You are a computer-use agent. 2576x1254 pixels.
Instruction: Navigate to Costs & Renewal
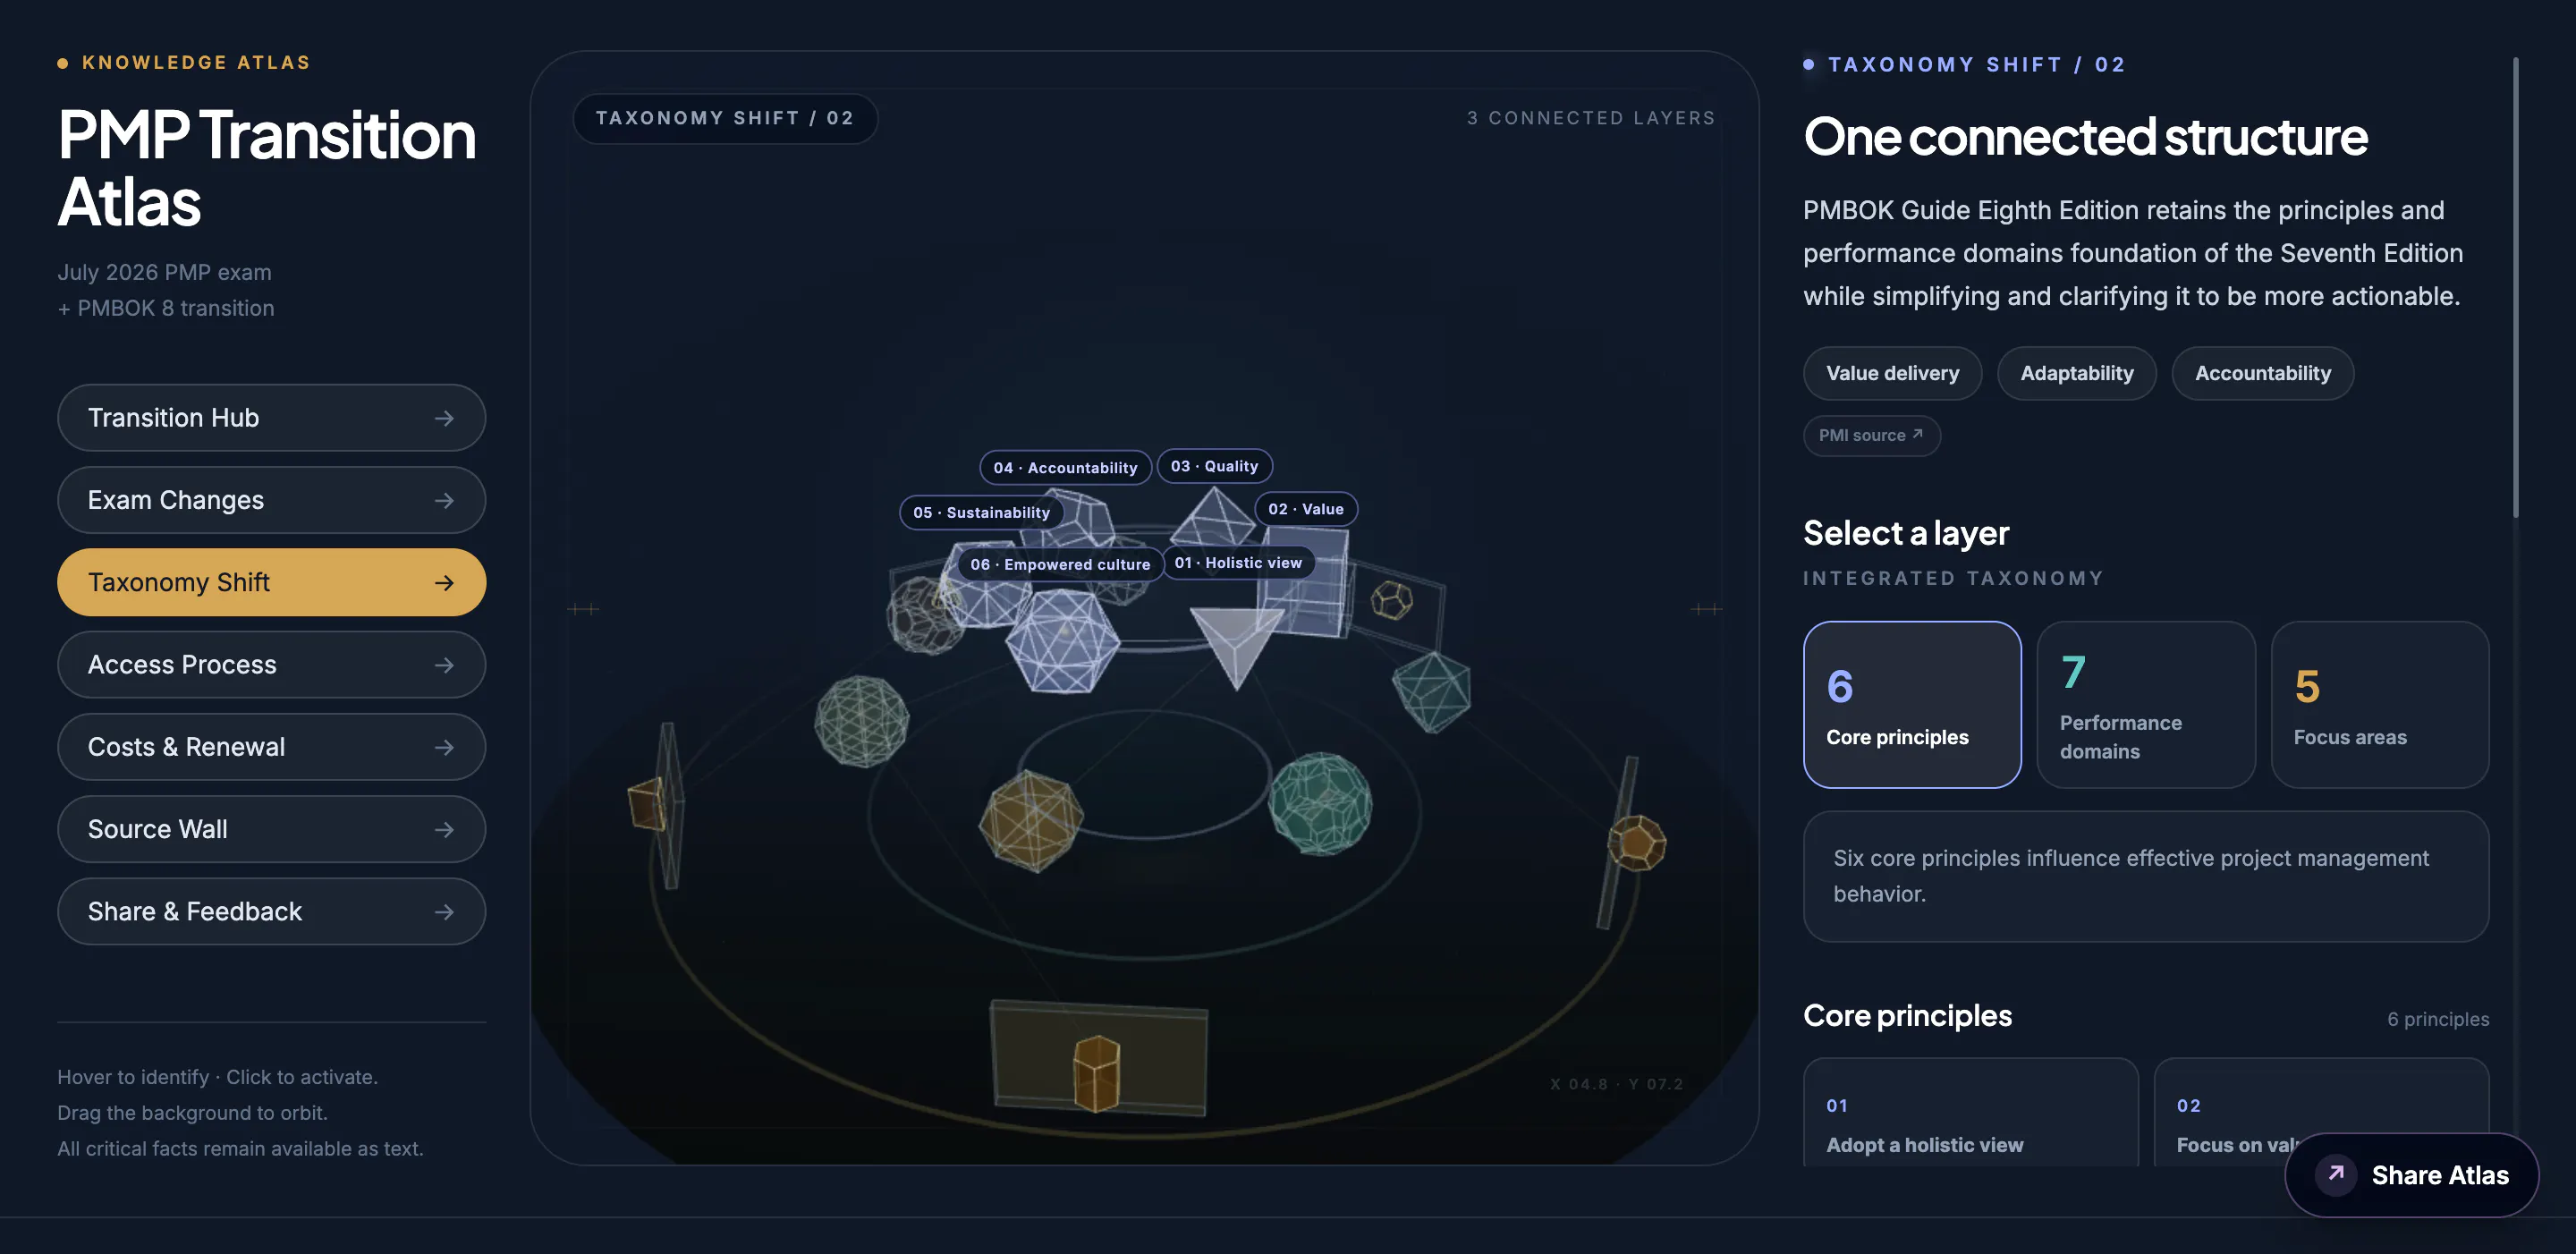tap(271, 747)
